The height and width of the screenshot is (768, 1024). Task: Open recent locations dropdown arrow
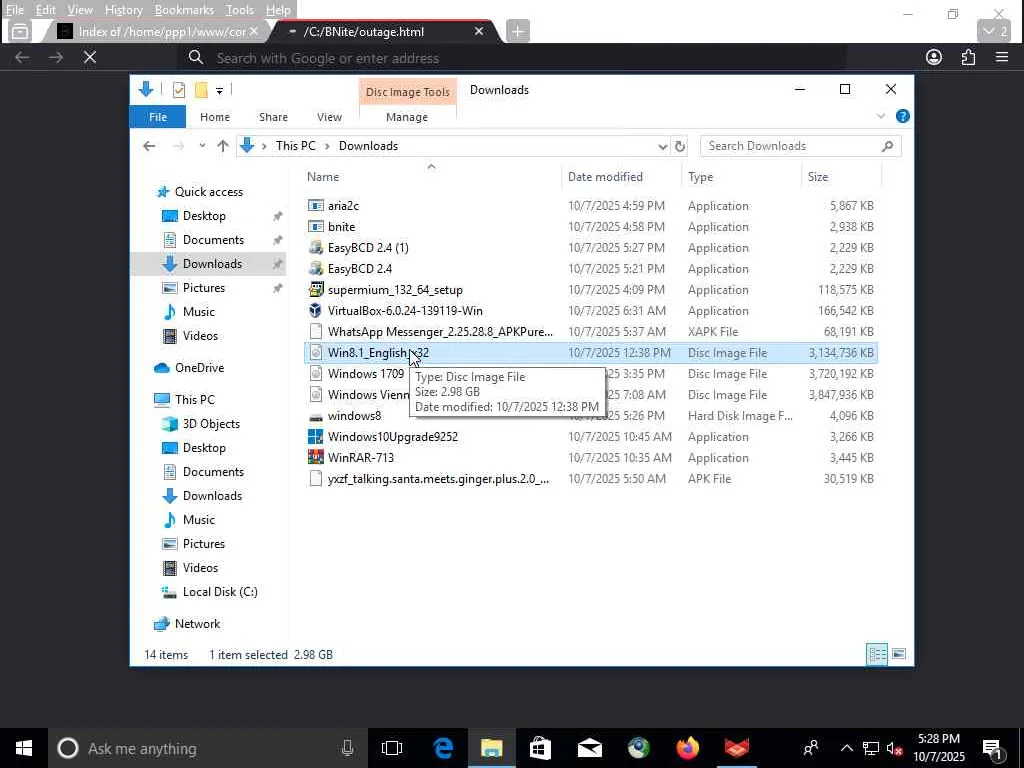coord(202,146)
